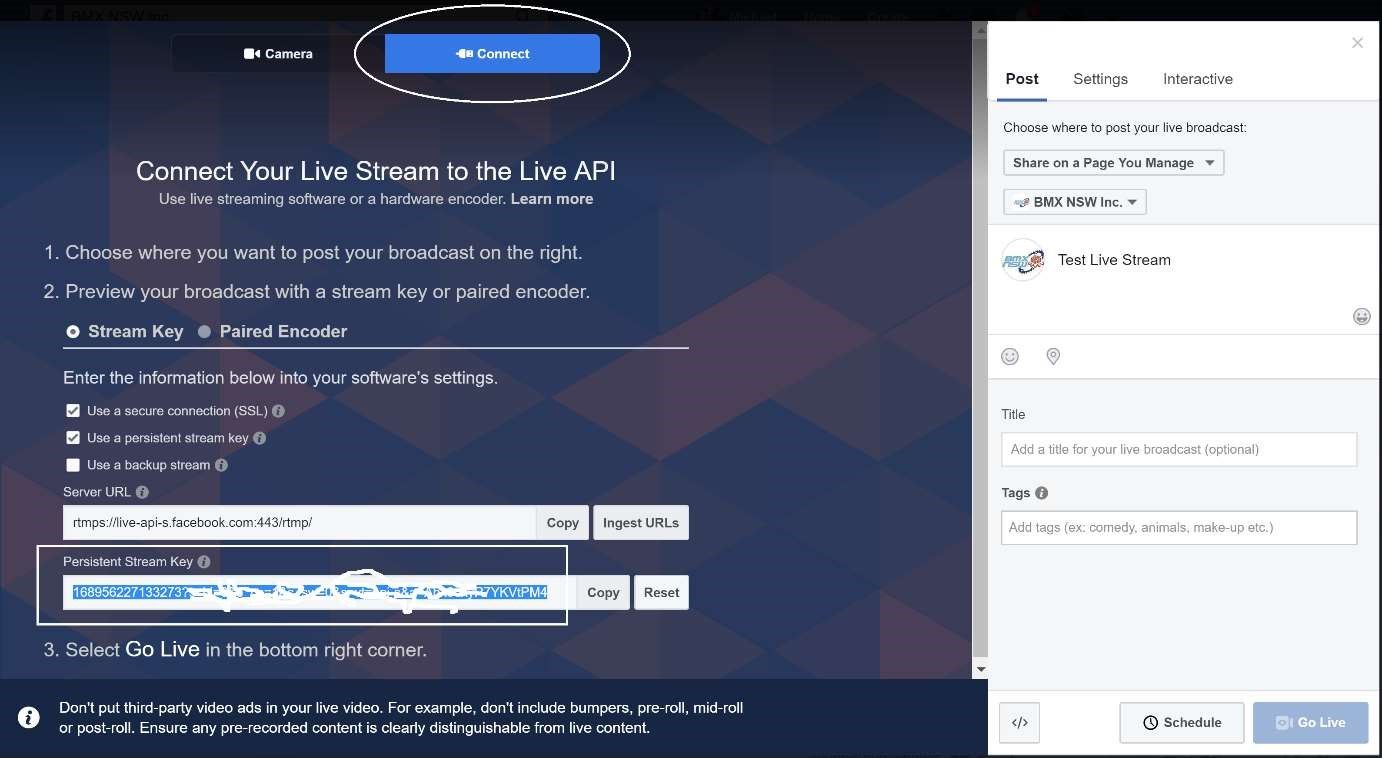1382x758 pixels.
Task: Open the Ingest URLs list
Action: point(641,523)
